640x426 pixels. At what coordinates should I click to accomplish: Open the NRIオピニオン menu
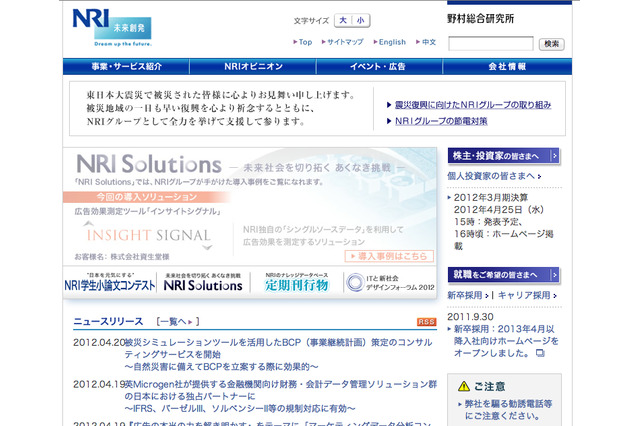pos(253,66)
